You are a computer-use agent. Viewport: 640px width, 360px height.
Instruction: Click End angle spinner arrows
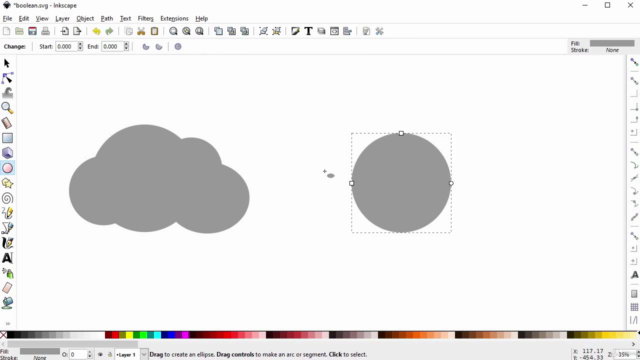tap(127, 47)
